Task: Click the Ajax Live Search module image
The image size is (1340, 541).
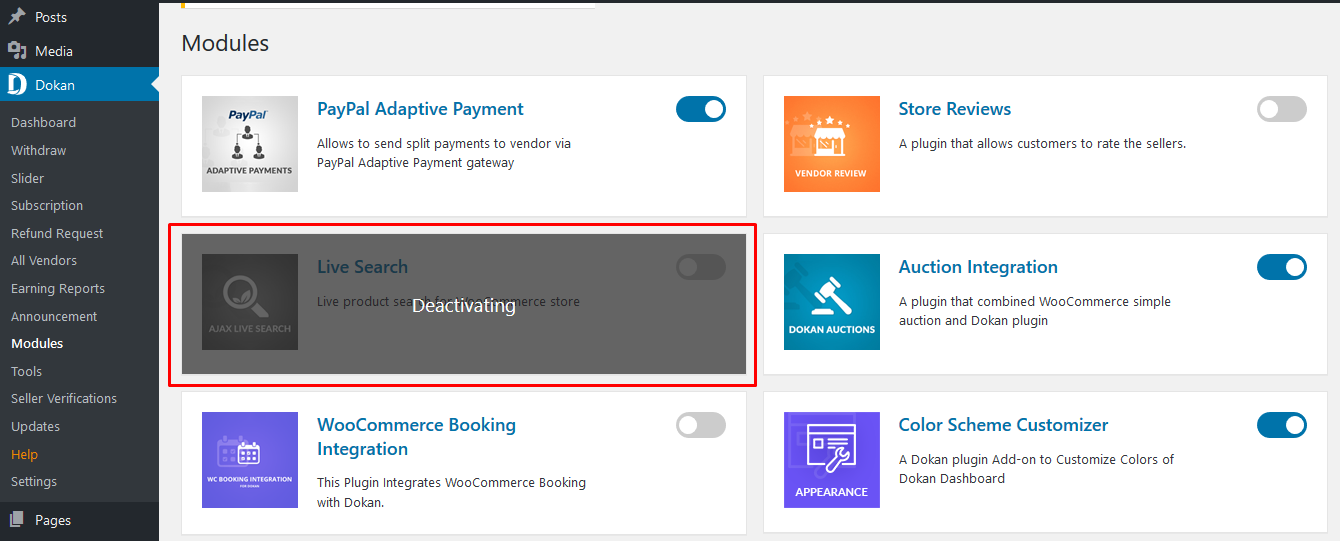Action: (250, 302)
